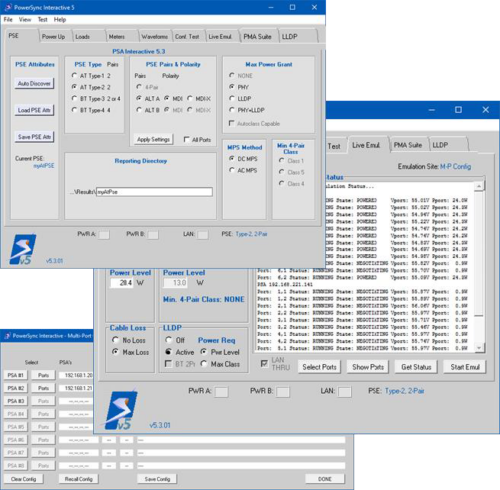Check the All Ports checkbox
The image size is (500, 490).
[x=187, y=139]
